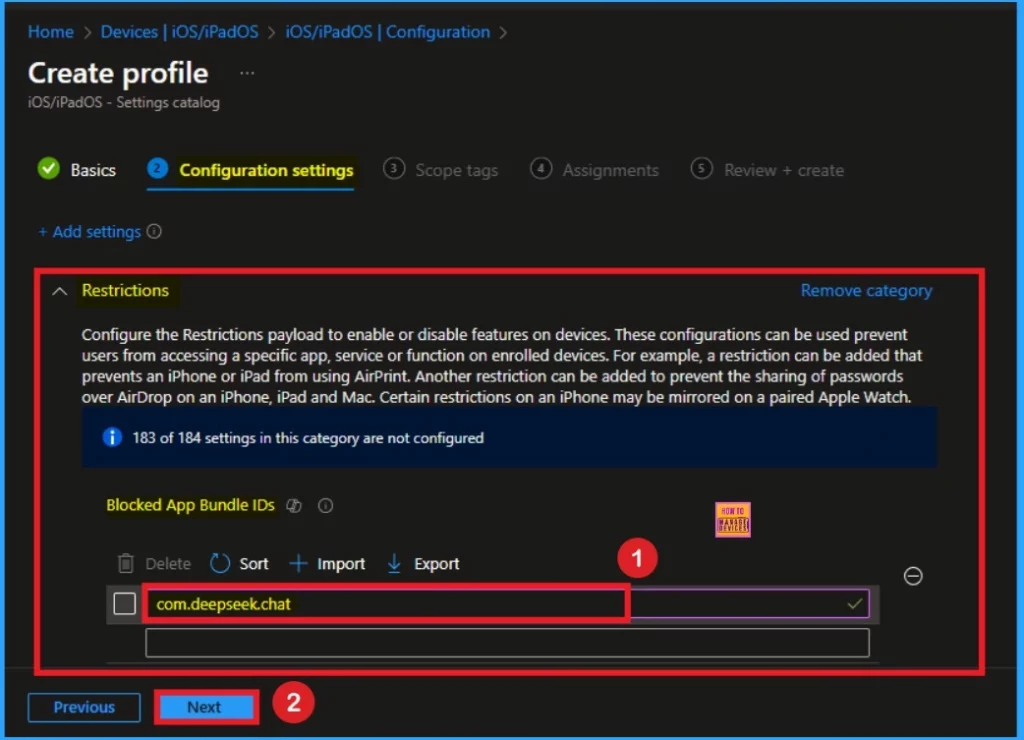1024x740 pixels.
Task: Click the Sort label in the toolbar
Action: pyautogui.click(x=254, y=564)
